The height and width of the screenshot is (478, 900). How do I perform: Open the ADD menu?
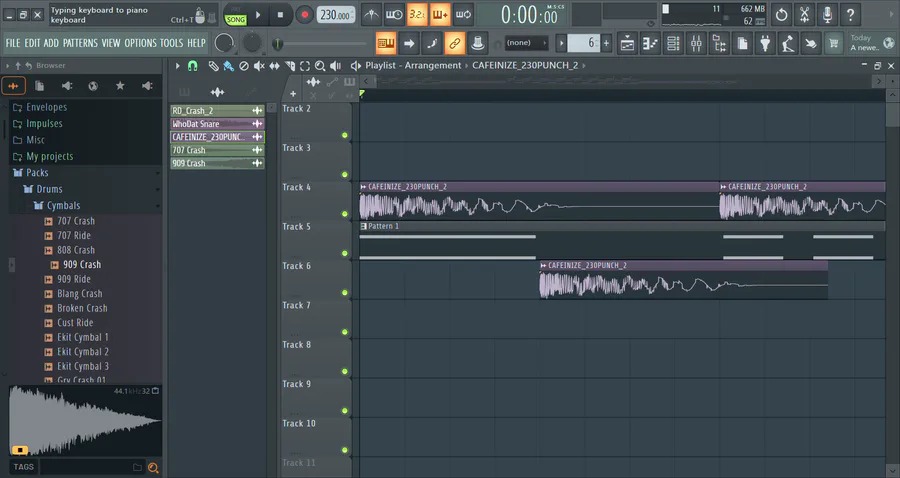pyautogui.click(x=51, y=43)
